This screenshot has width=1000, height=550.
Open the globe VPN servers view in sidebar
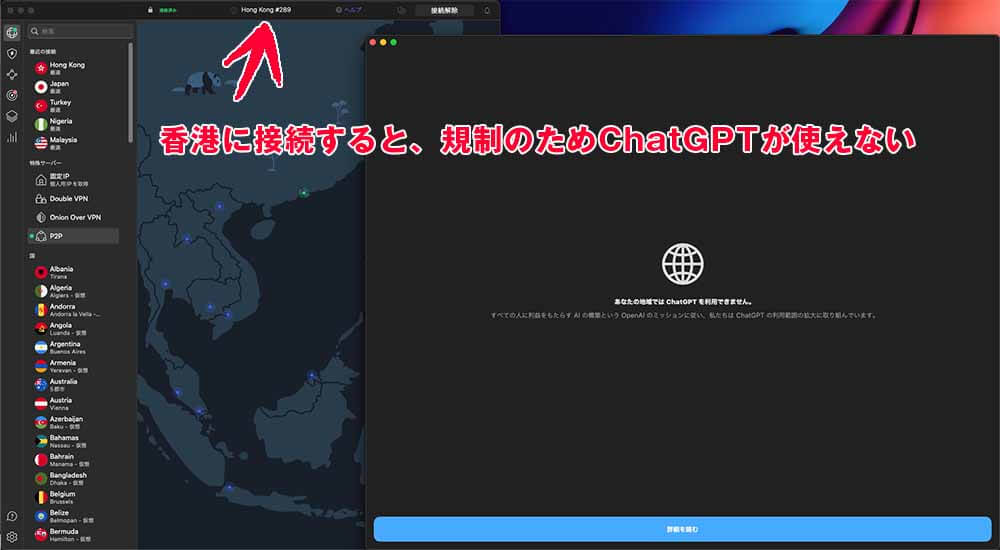coord(11,33)
